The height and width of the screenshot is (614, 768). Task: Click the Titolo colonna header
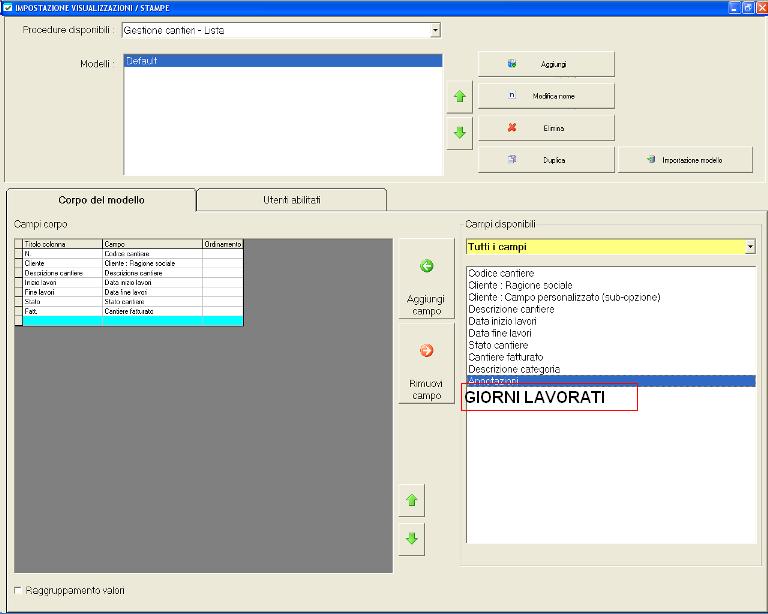pos(63,244)
